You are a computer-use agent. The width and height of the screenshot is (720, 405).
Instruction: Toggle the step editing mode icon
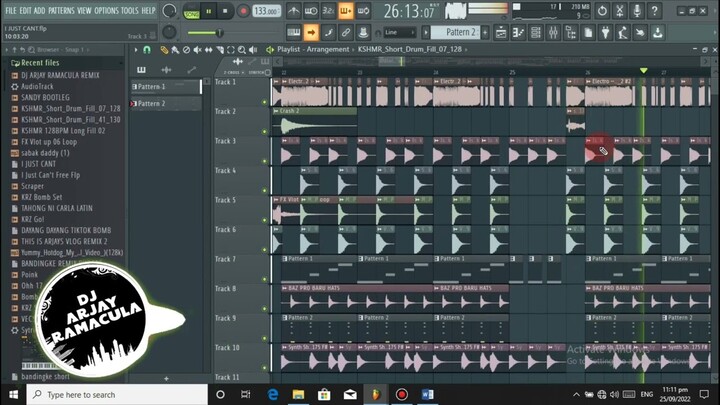click(x=328, y=32)
